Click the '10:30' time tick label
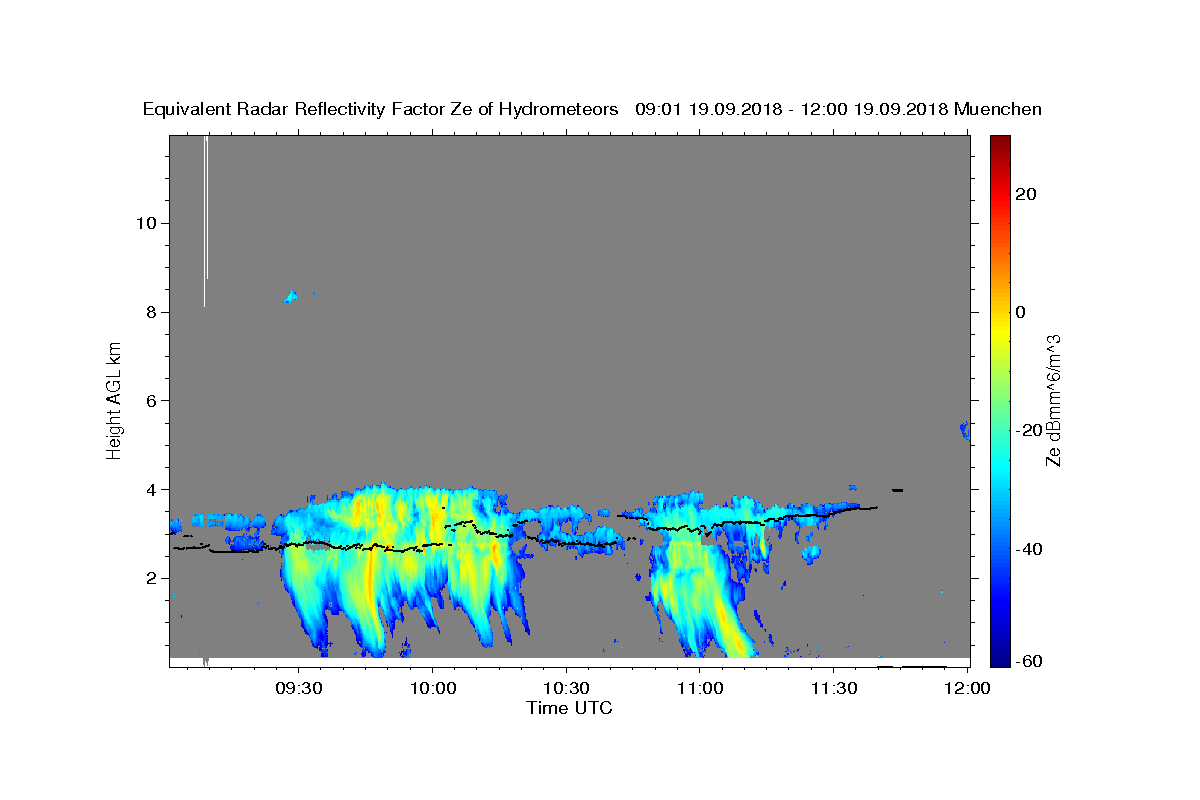1200x800 pixels. 566,688
